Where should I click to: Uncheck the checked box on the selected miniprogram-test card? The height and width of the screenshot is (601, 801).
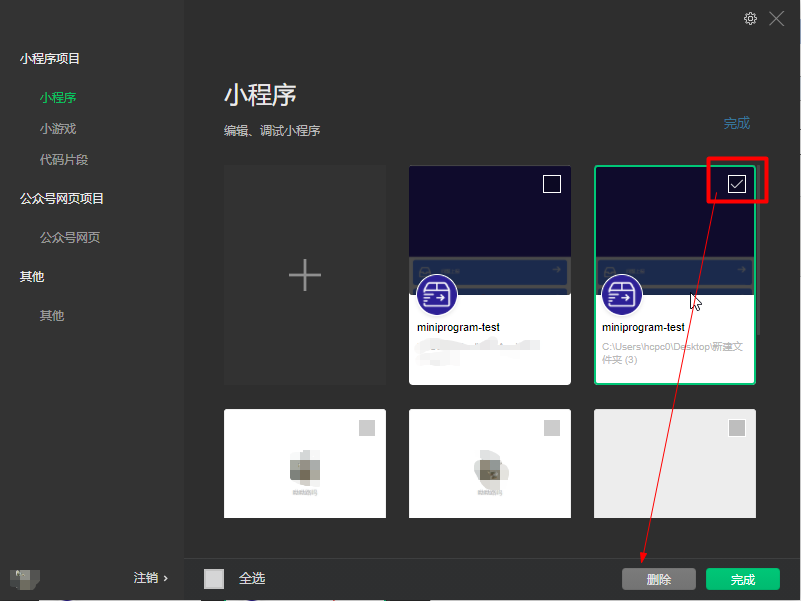[x=737, y=184]
